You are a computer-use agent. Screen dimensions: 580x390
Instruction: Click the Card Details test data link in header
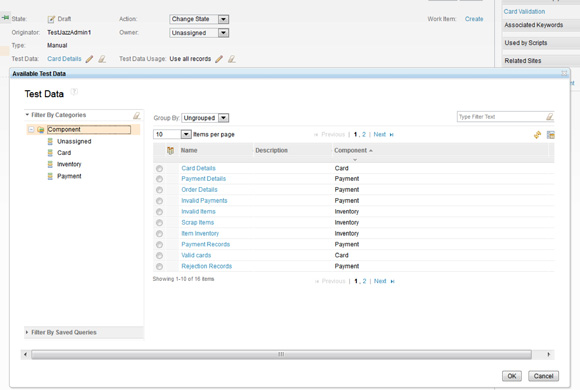64,59
